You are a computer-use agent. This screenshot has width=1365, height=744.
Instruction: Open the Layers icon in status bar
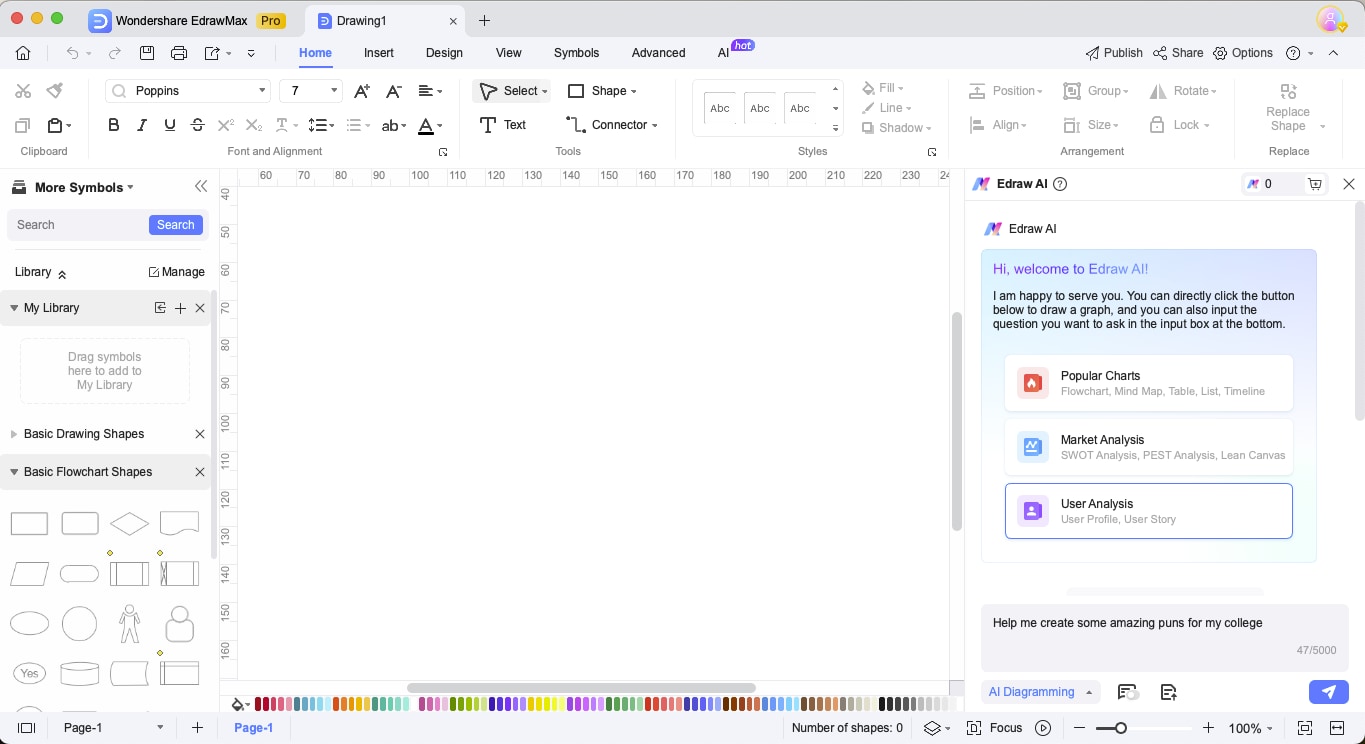(x=931, y=728)
